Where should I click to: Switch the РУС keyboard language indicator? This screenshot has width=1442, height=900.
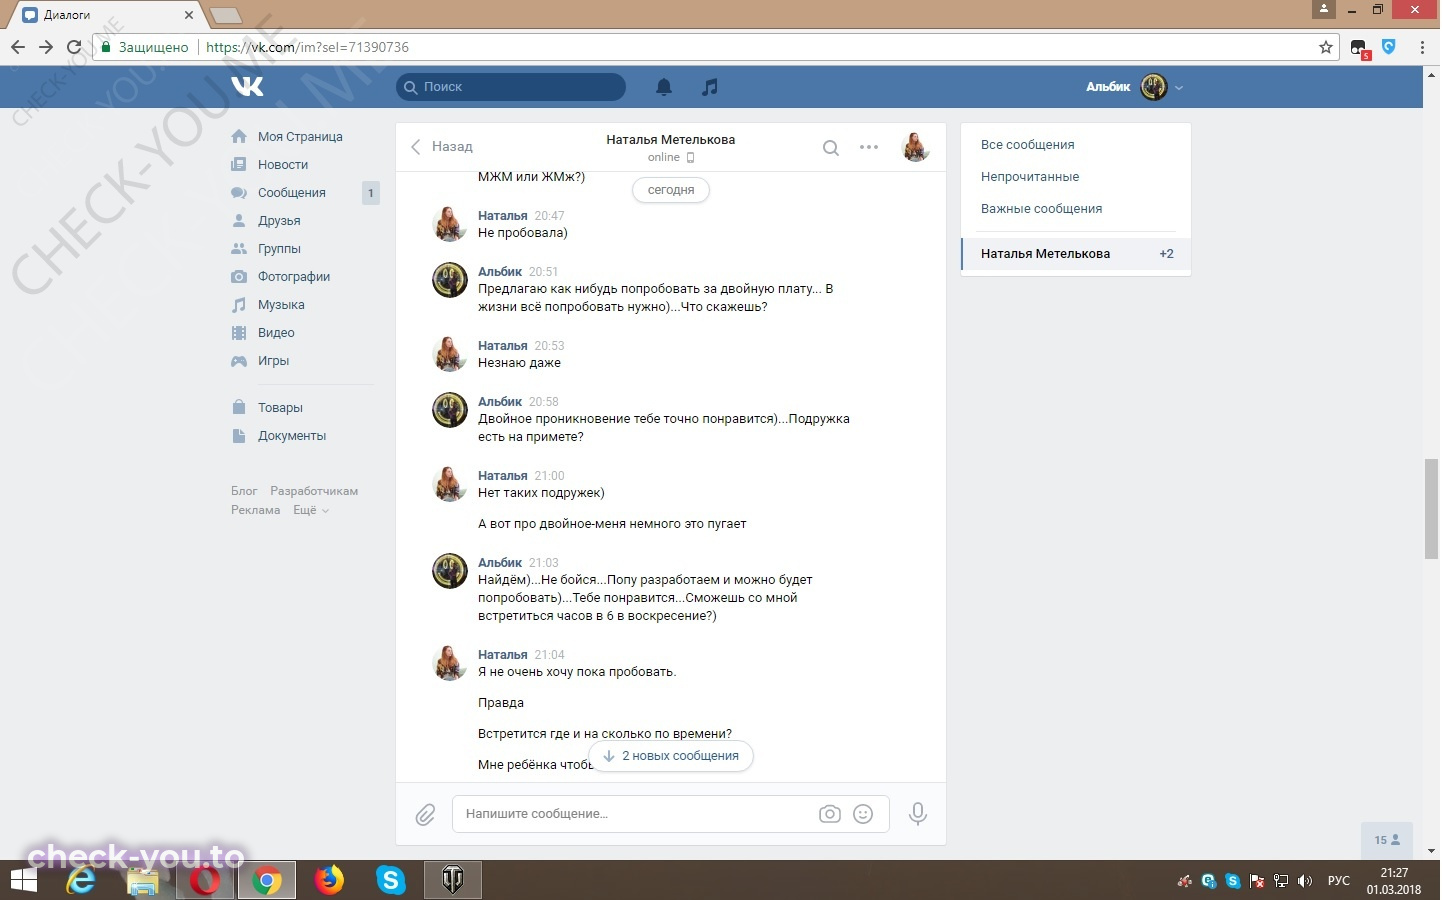tap(1338, 881)
